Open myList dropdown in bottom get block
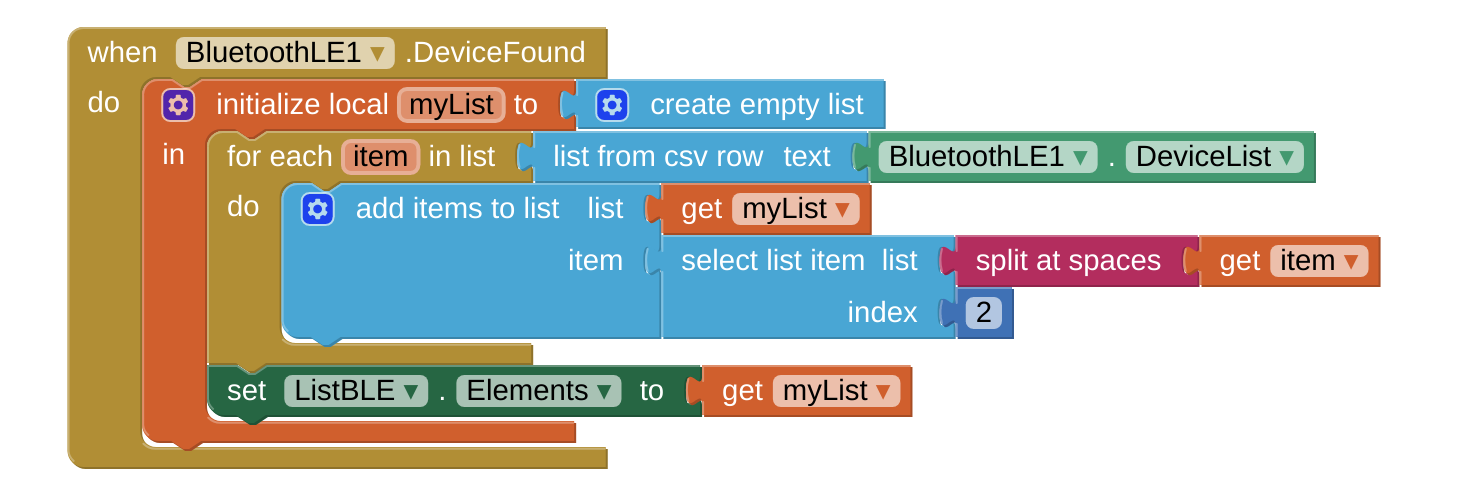The height and width of the screenshot is (504, 1470). pos(883,391)
